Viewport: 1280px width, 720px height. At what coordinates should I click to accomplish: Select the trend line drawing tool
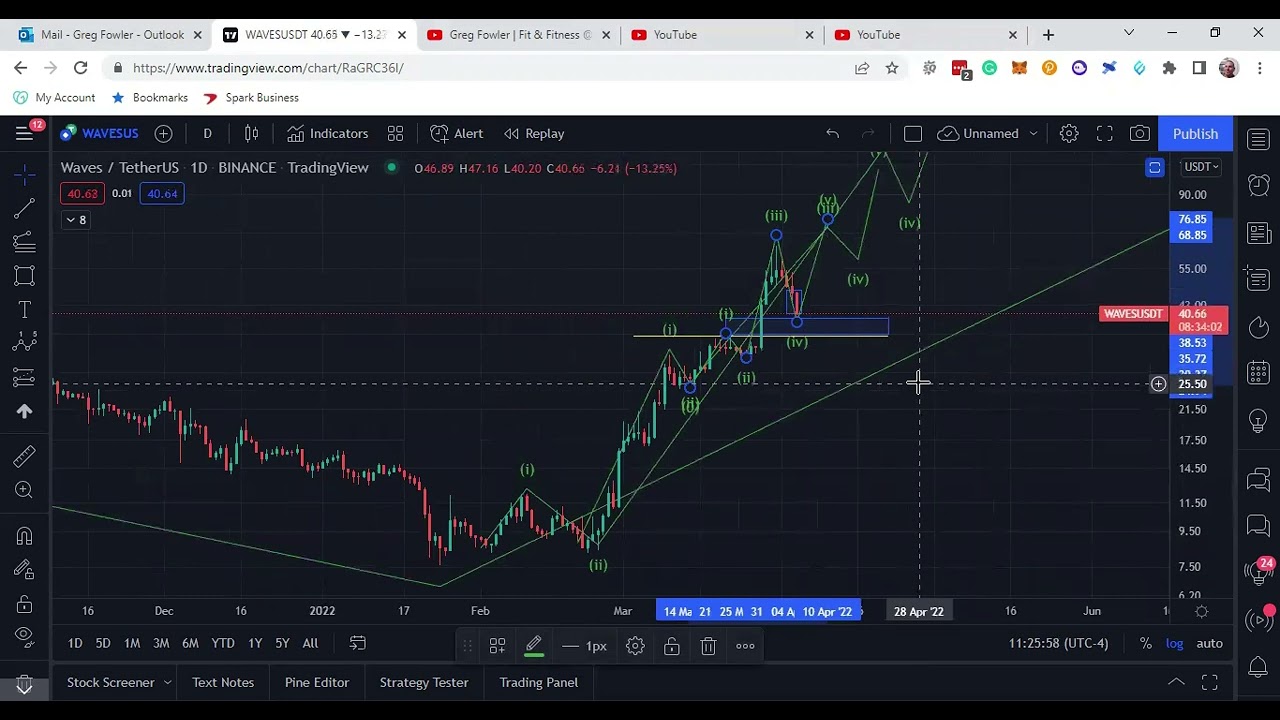25,208
